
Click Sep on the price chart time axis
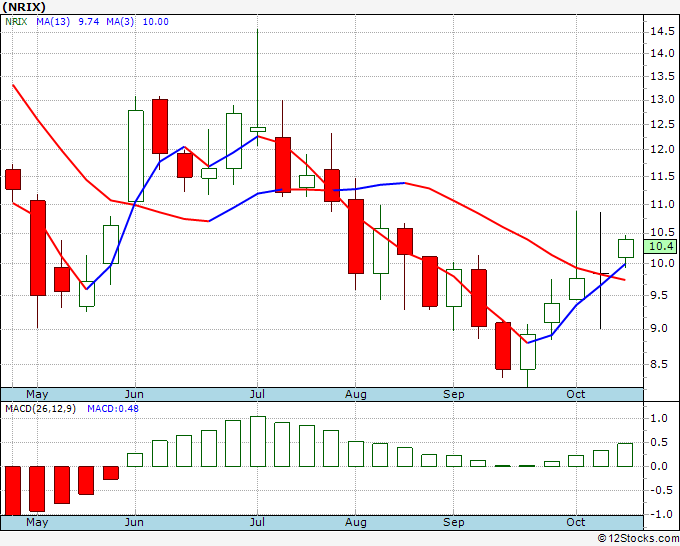[454, 394]
